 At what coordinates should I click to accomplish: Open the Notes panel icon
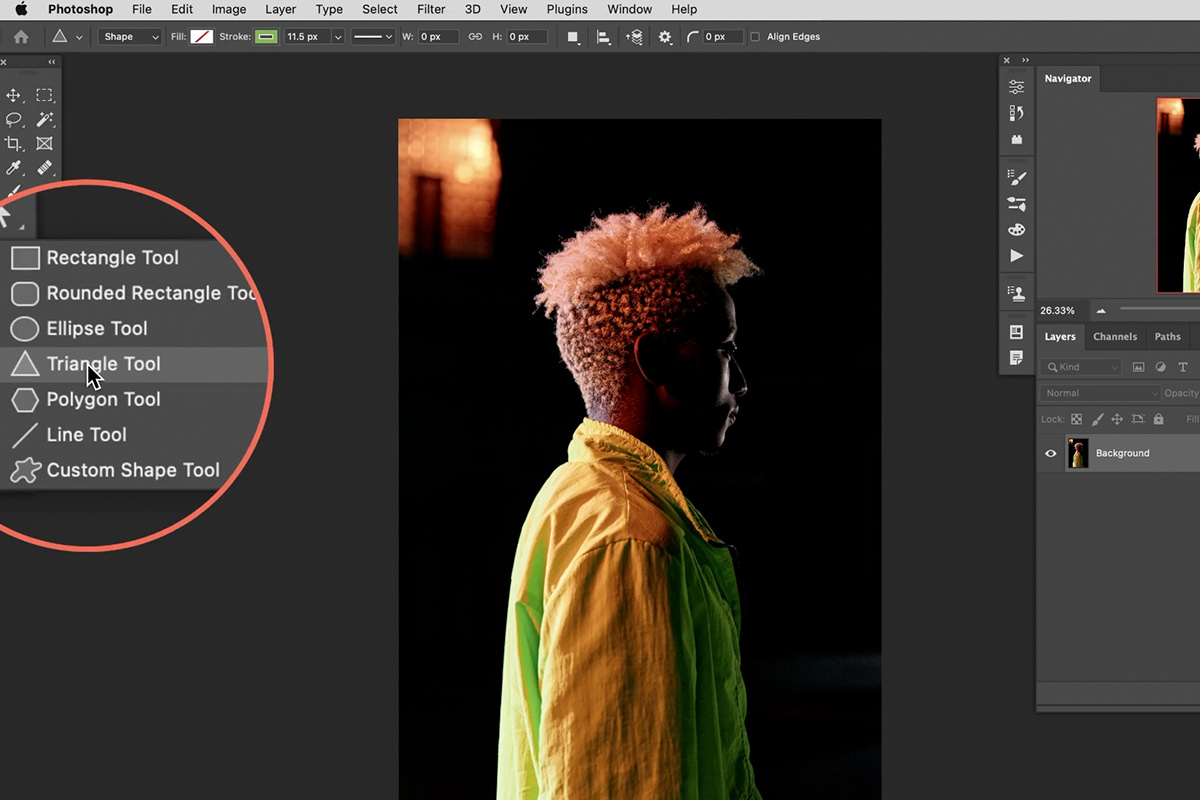click(1017, 357)
